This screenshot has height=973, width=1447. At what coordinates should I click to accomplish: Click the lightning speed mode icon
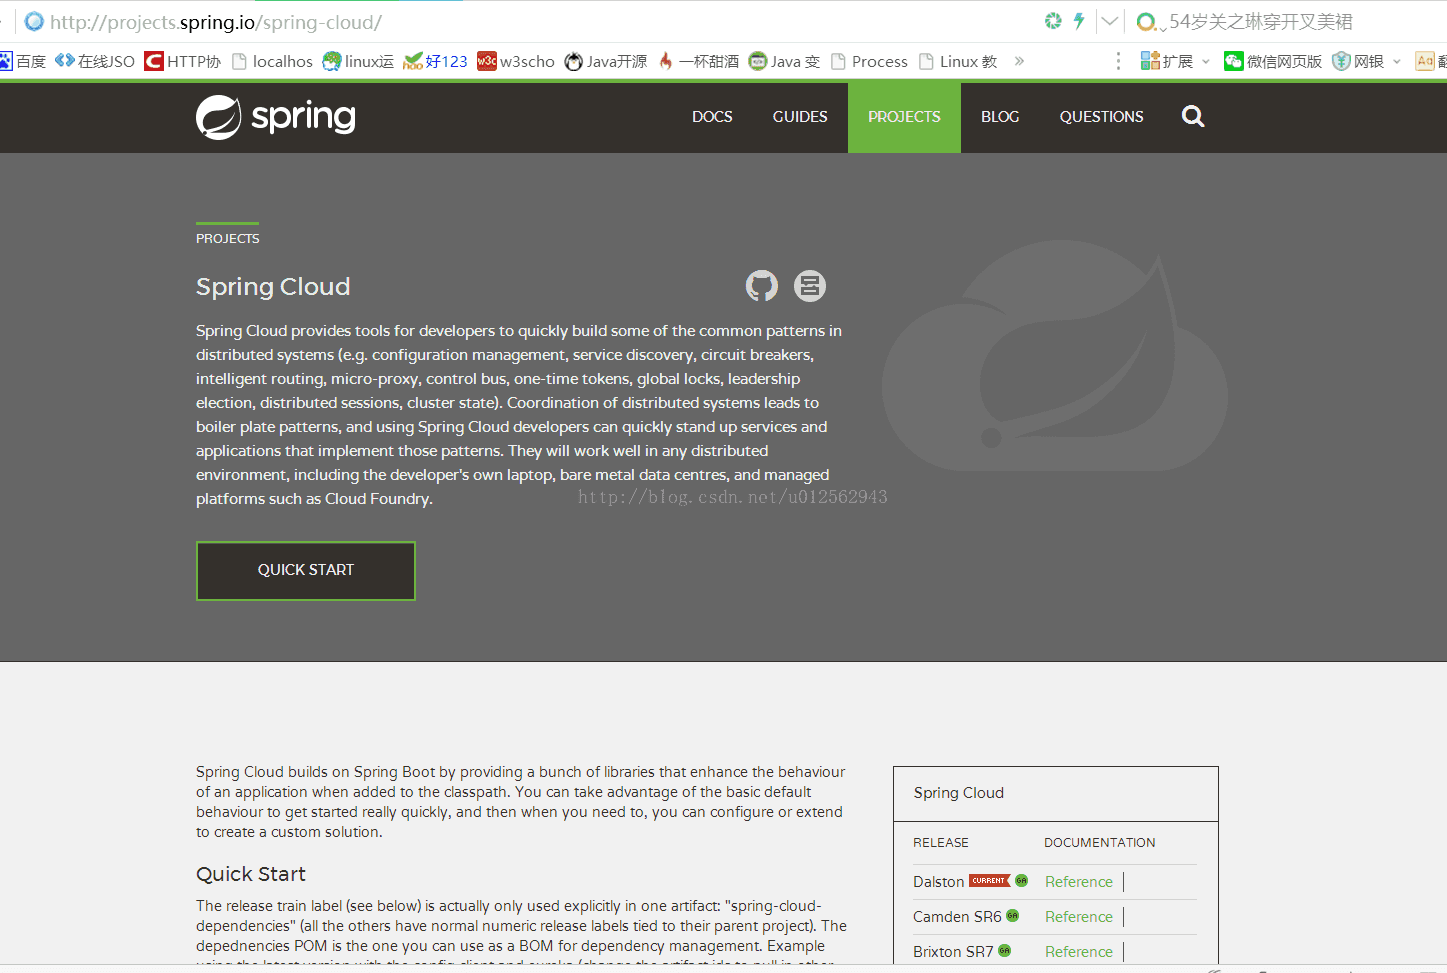1079,21
